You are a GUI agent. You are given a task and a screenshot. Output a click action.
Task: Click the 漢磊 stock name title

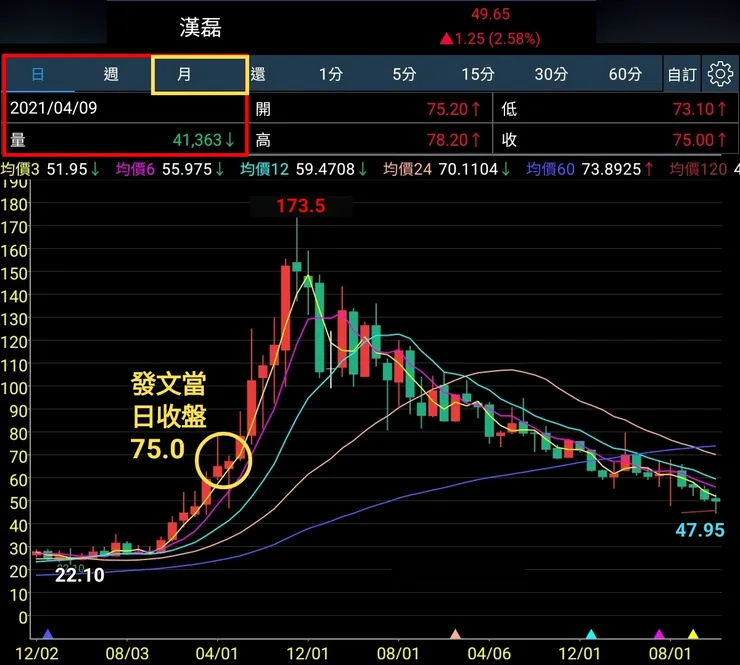pos(201,27)
